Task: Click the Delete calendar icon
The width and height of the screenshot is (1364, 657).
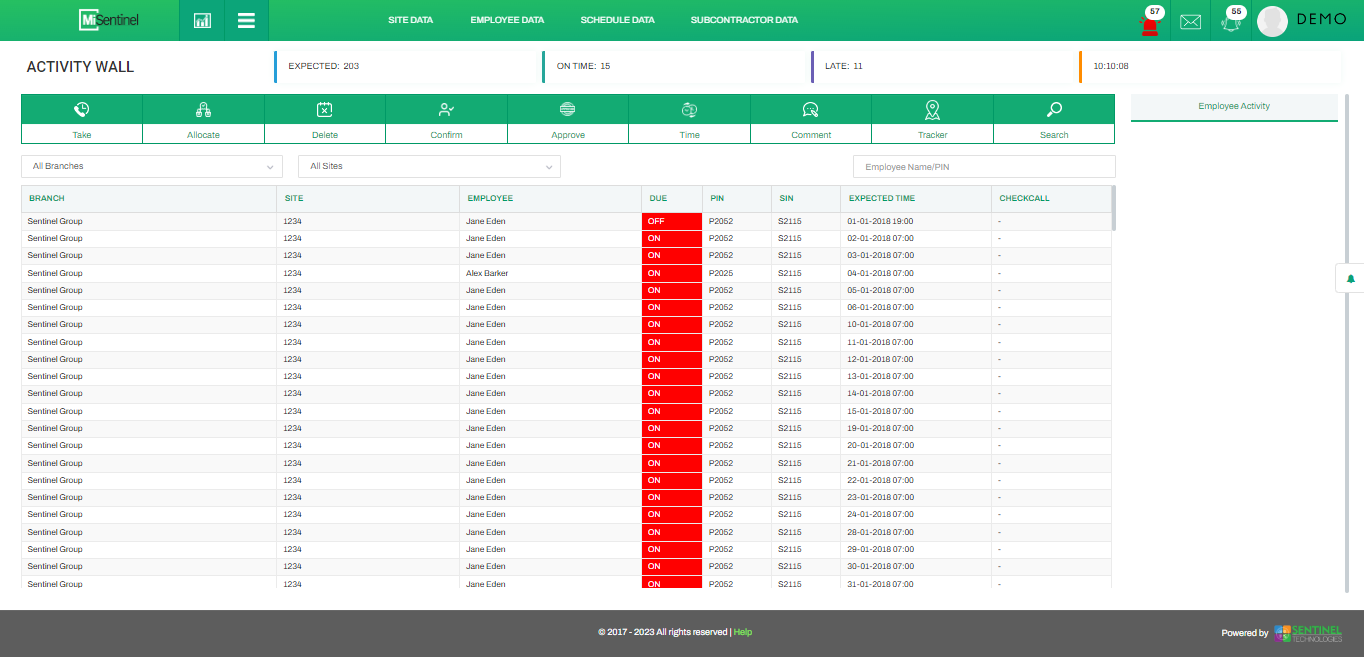Action: pos(324,109)
